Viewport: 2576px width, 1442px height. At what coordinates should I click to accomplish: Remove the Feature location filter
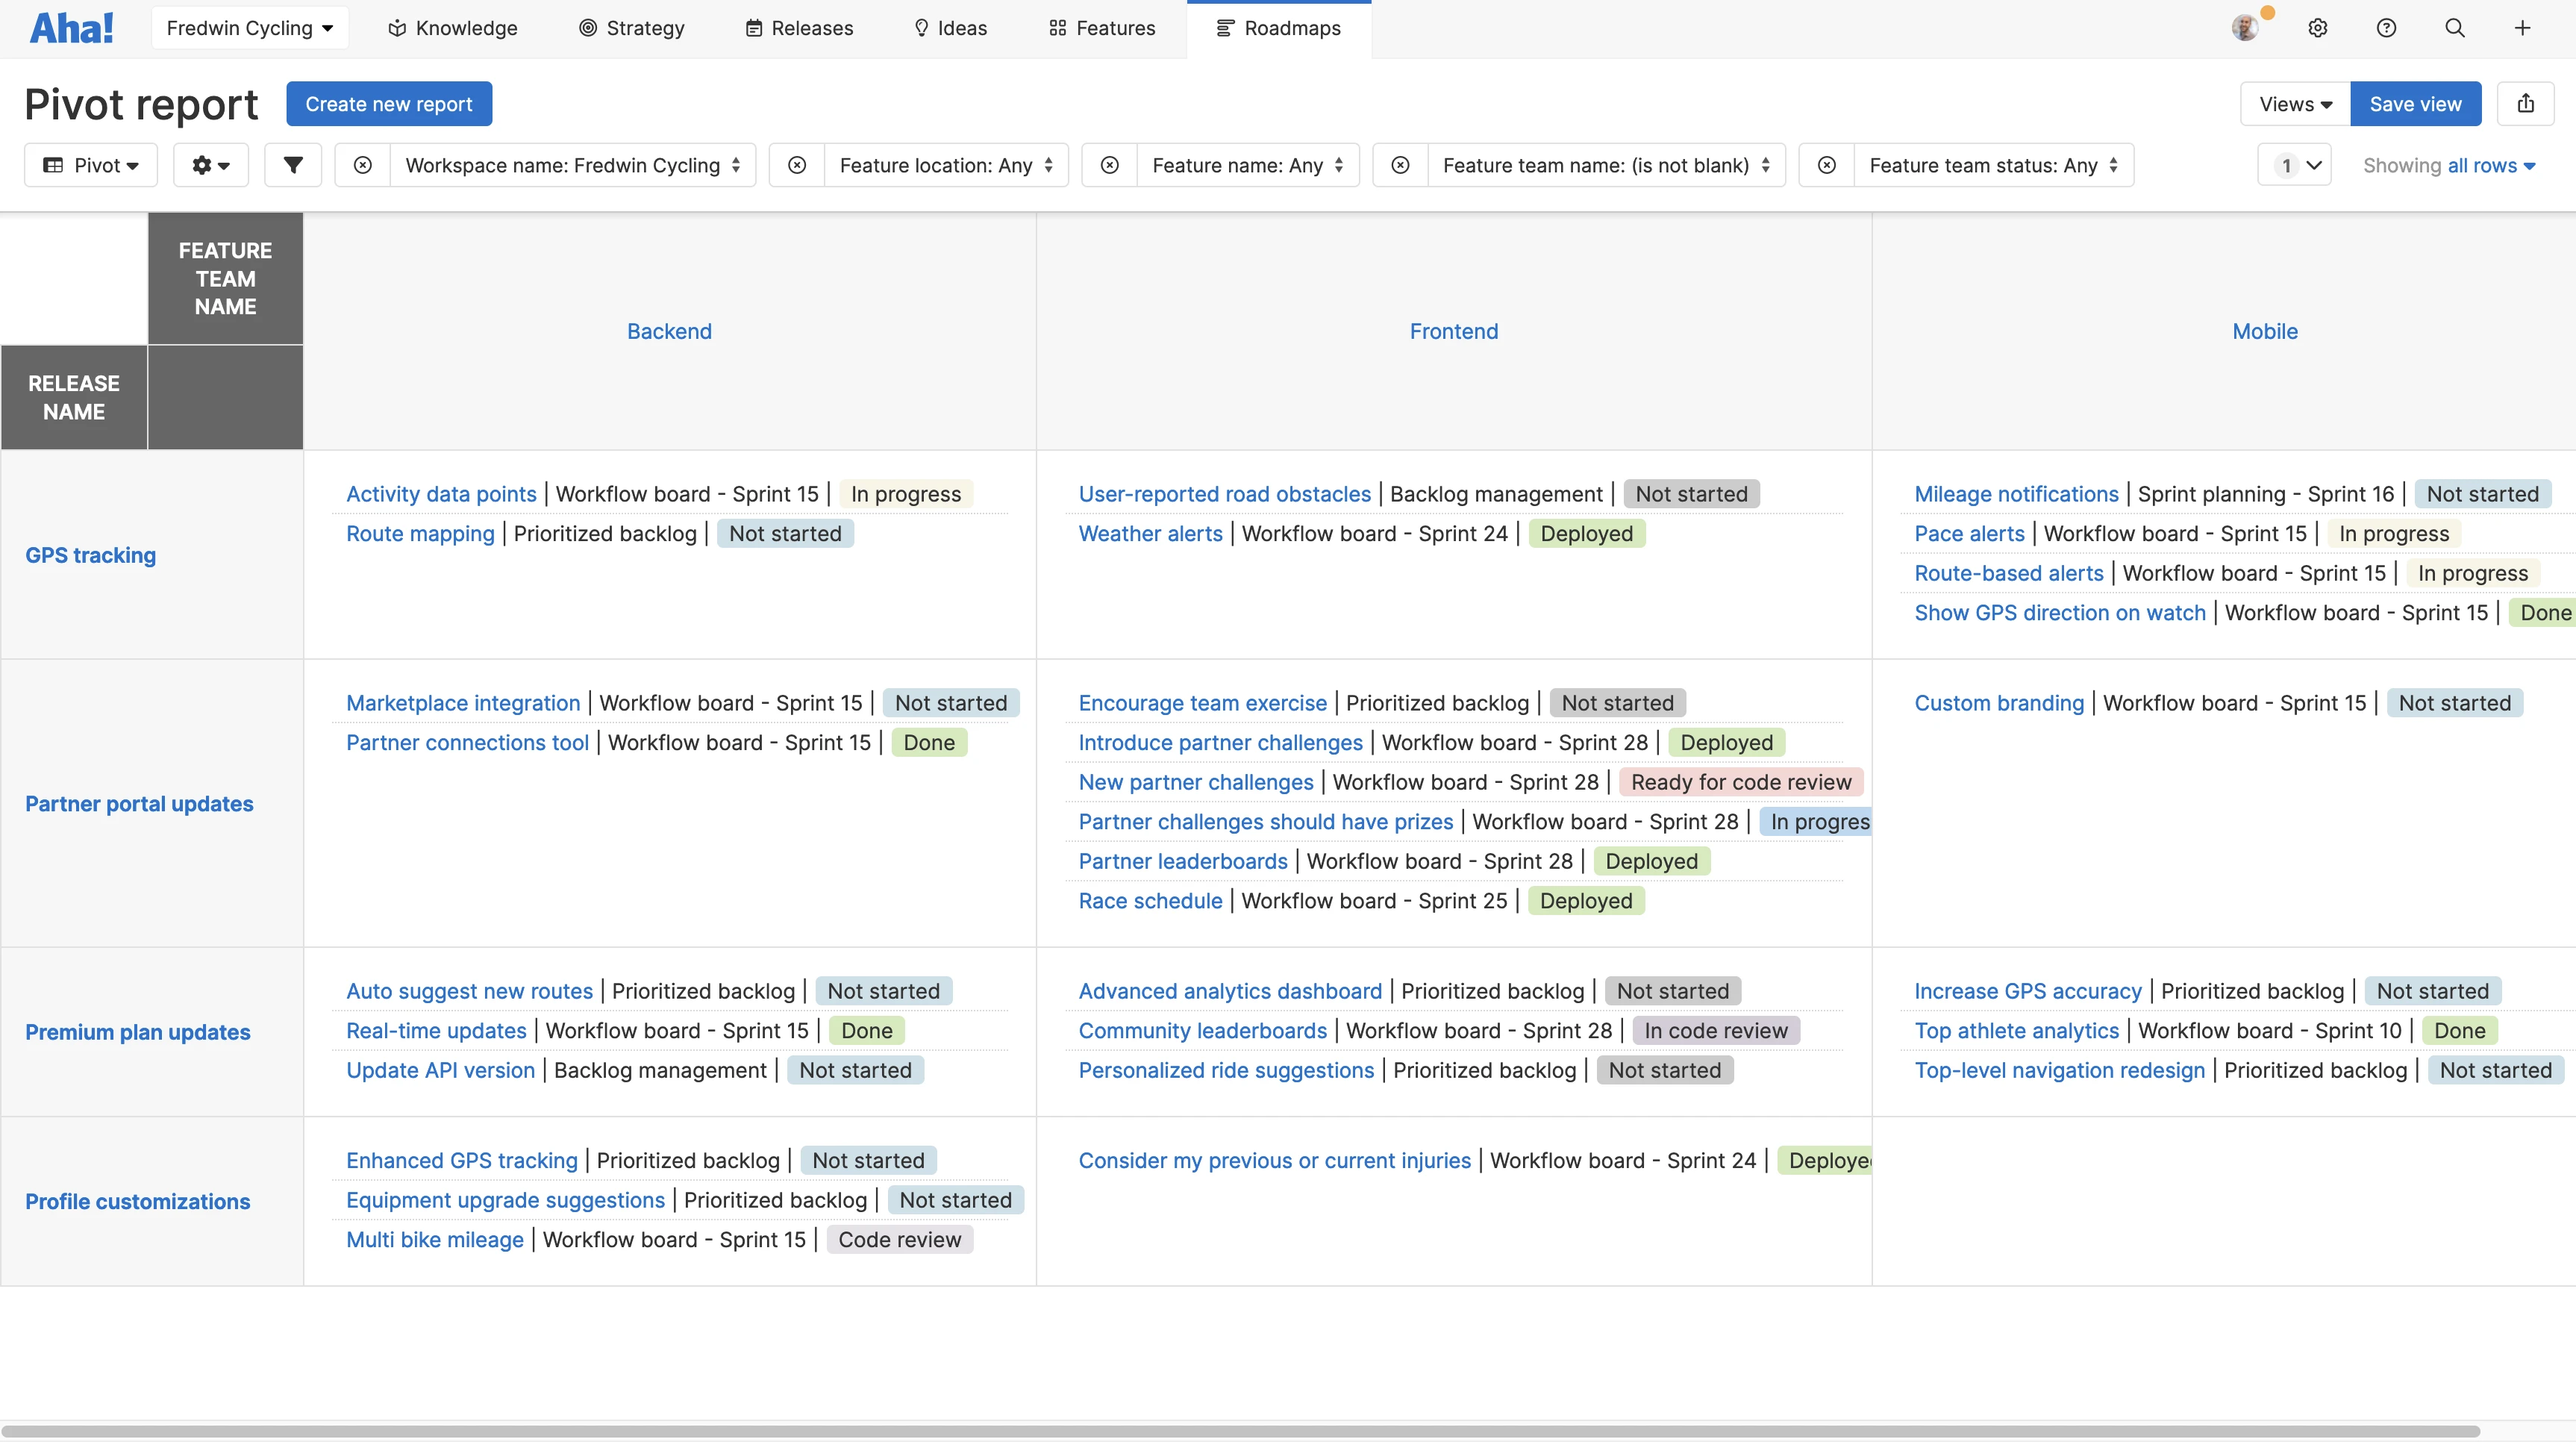click(x=797, y=165)
